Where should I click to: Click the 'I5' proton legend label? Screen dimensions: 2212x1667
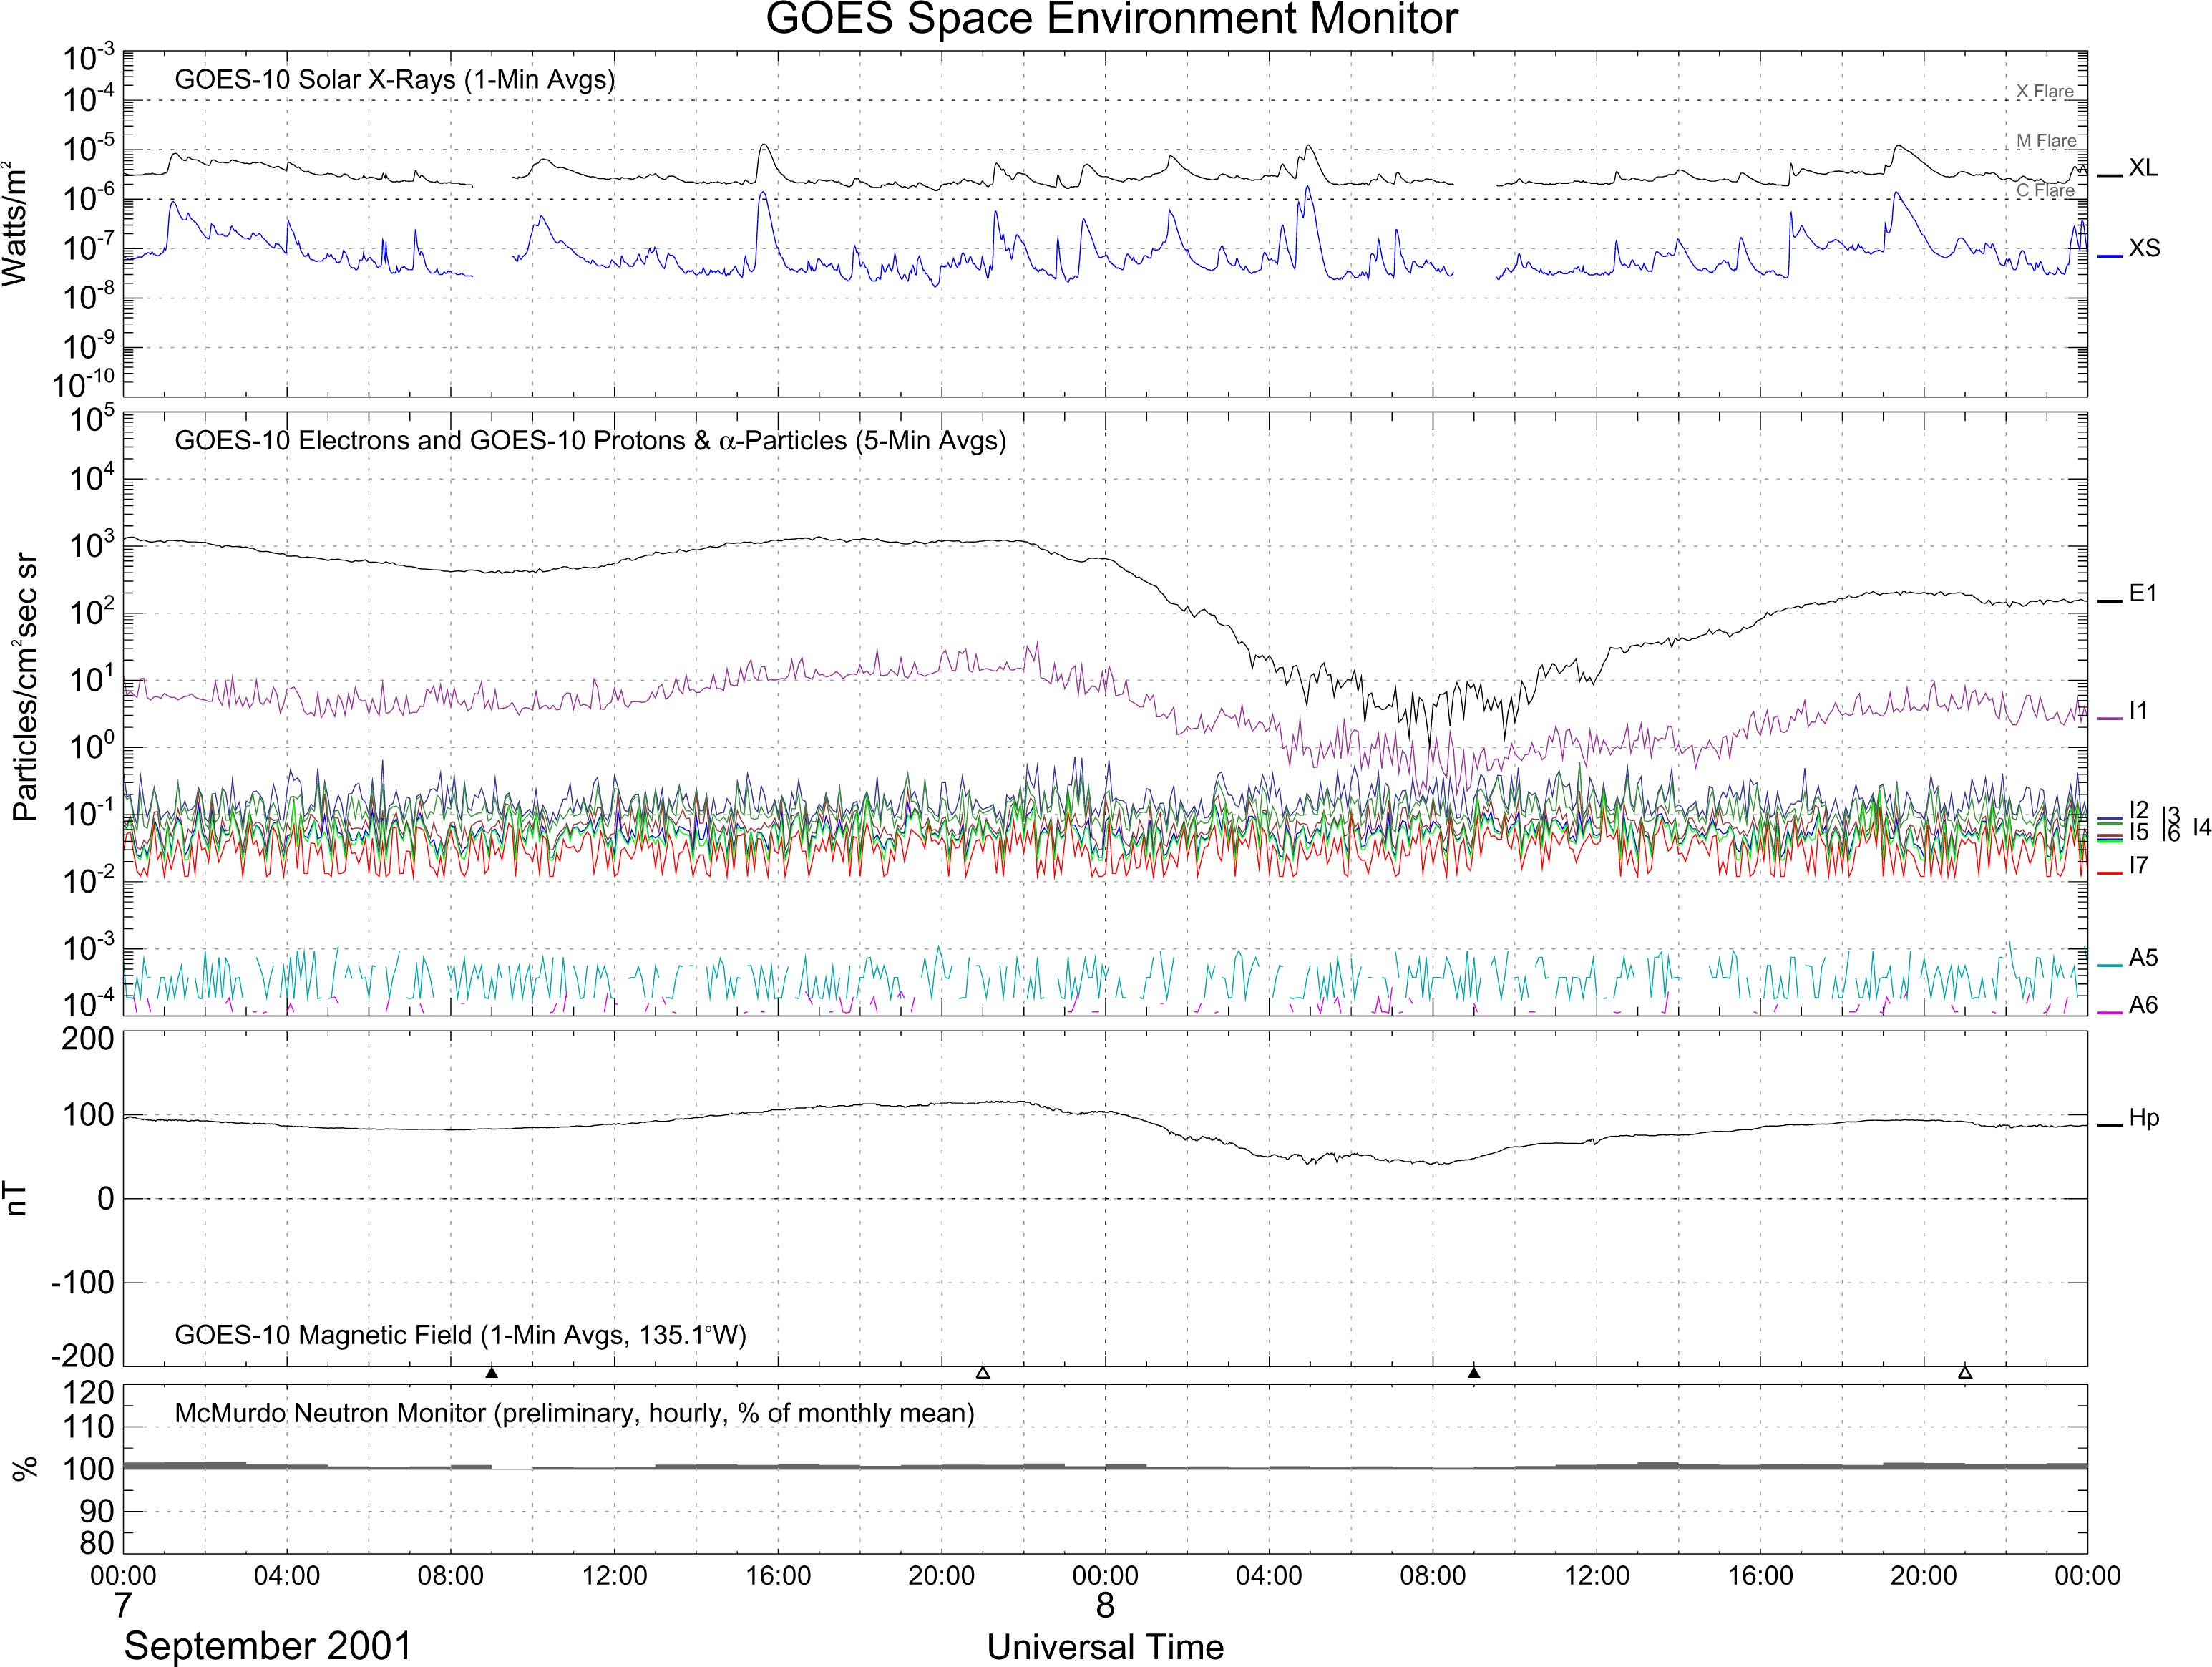click(x=2139, y=832)
